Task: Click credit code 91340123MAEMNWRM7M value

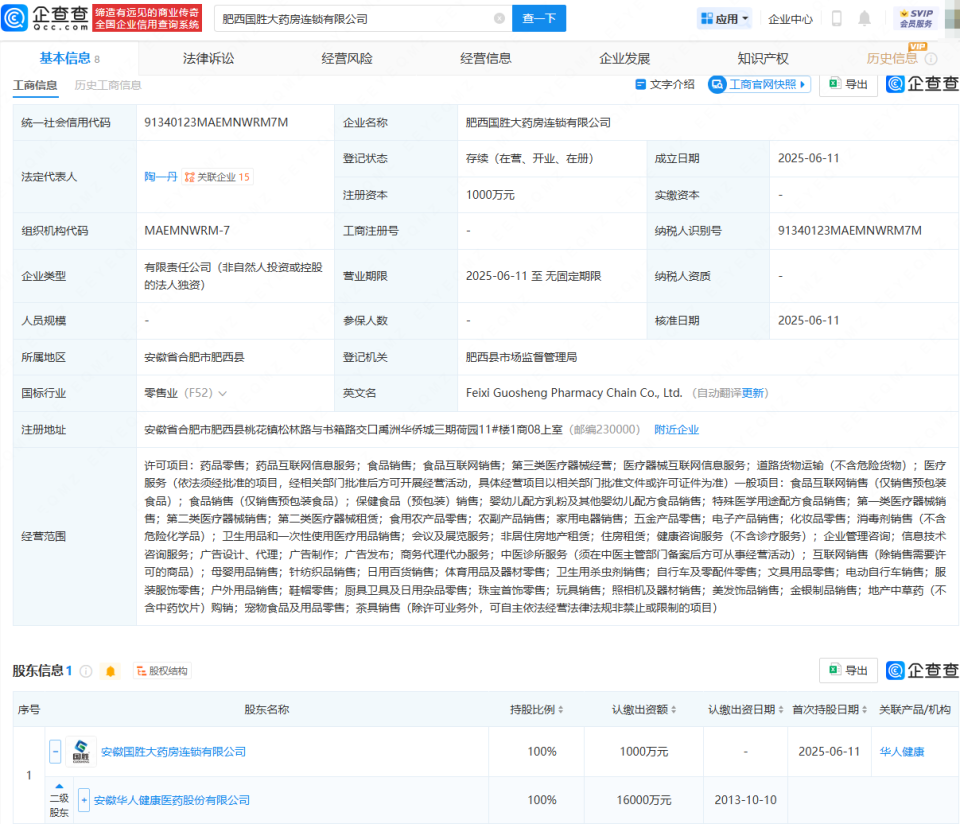Action: [x=216, y=122]
